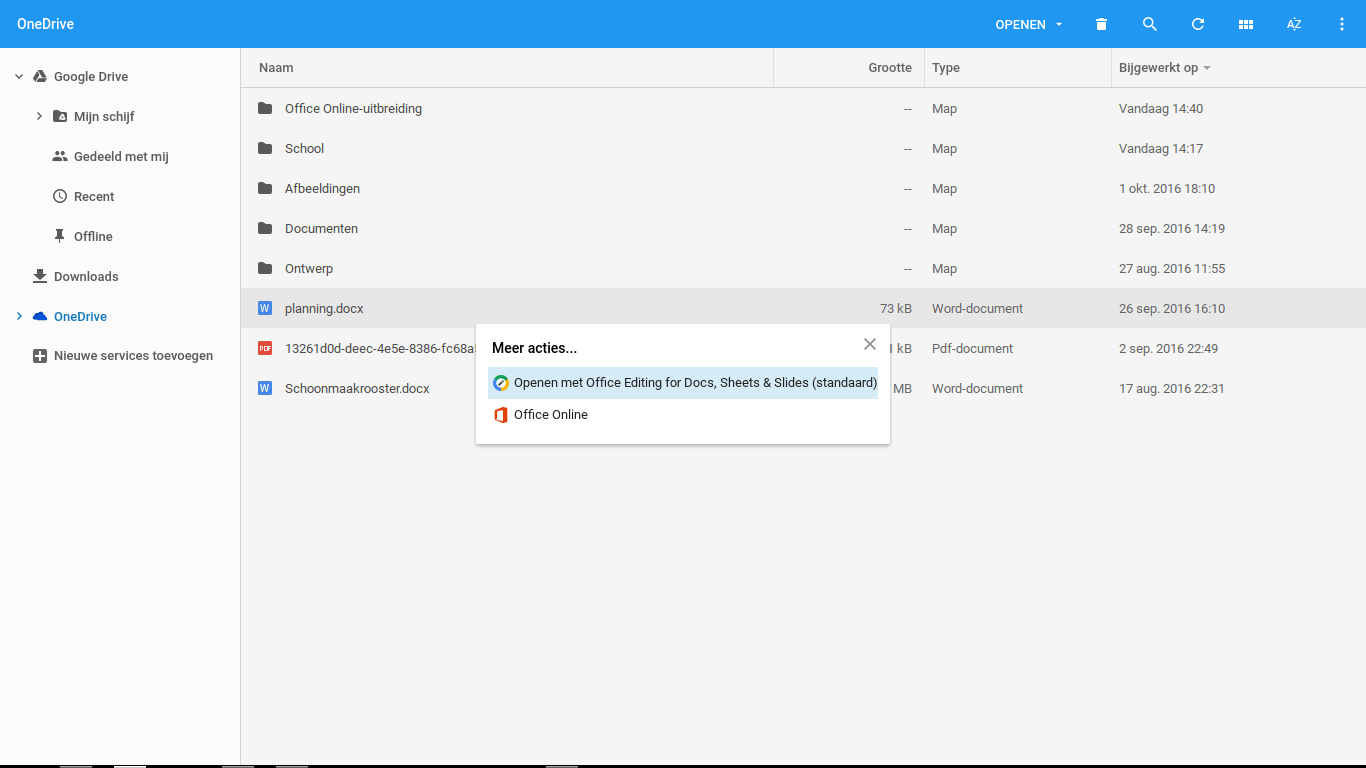1366x768 pixels.
Task: Switch to grid view icon
Action: [1246, 24]
